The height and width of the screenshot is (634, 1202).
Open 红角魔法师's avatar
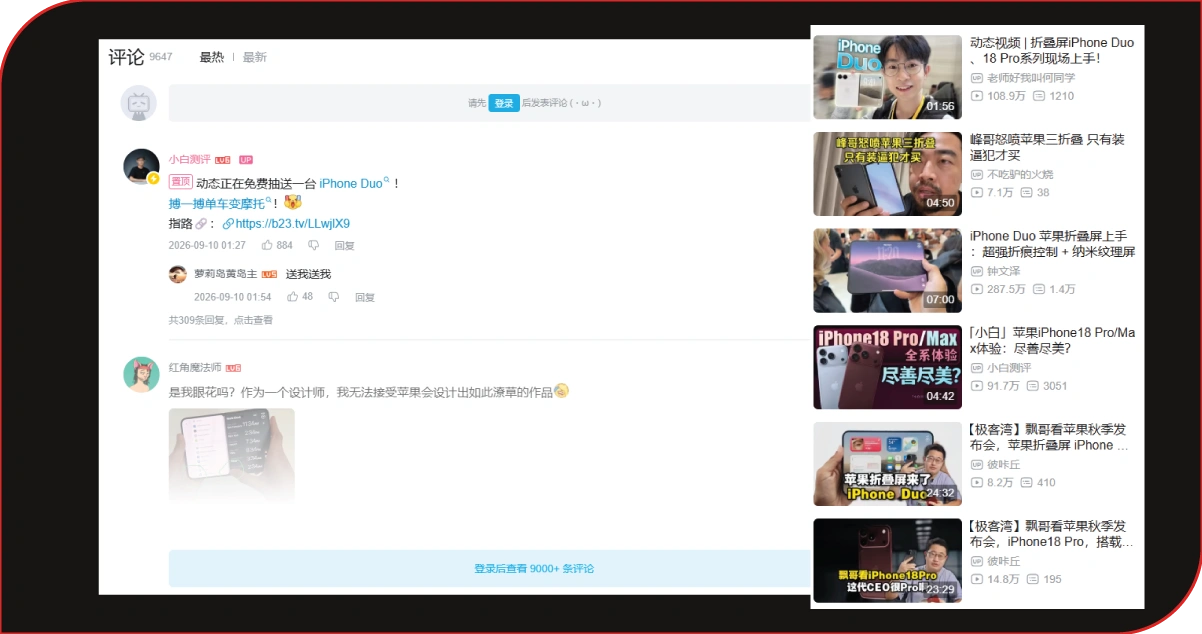pyautogui.click(x=141, y=374)
